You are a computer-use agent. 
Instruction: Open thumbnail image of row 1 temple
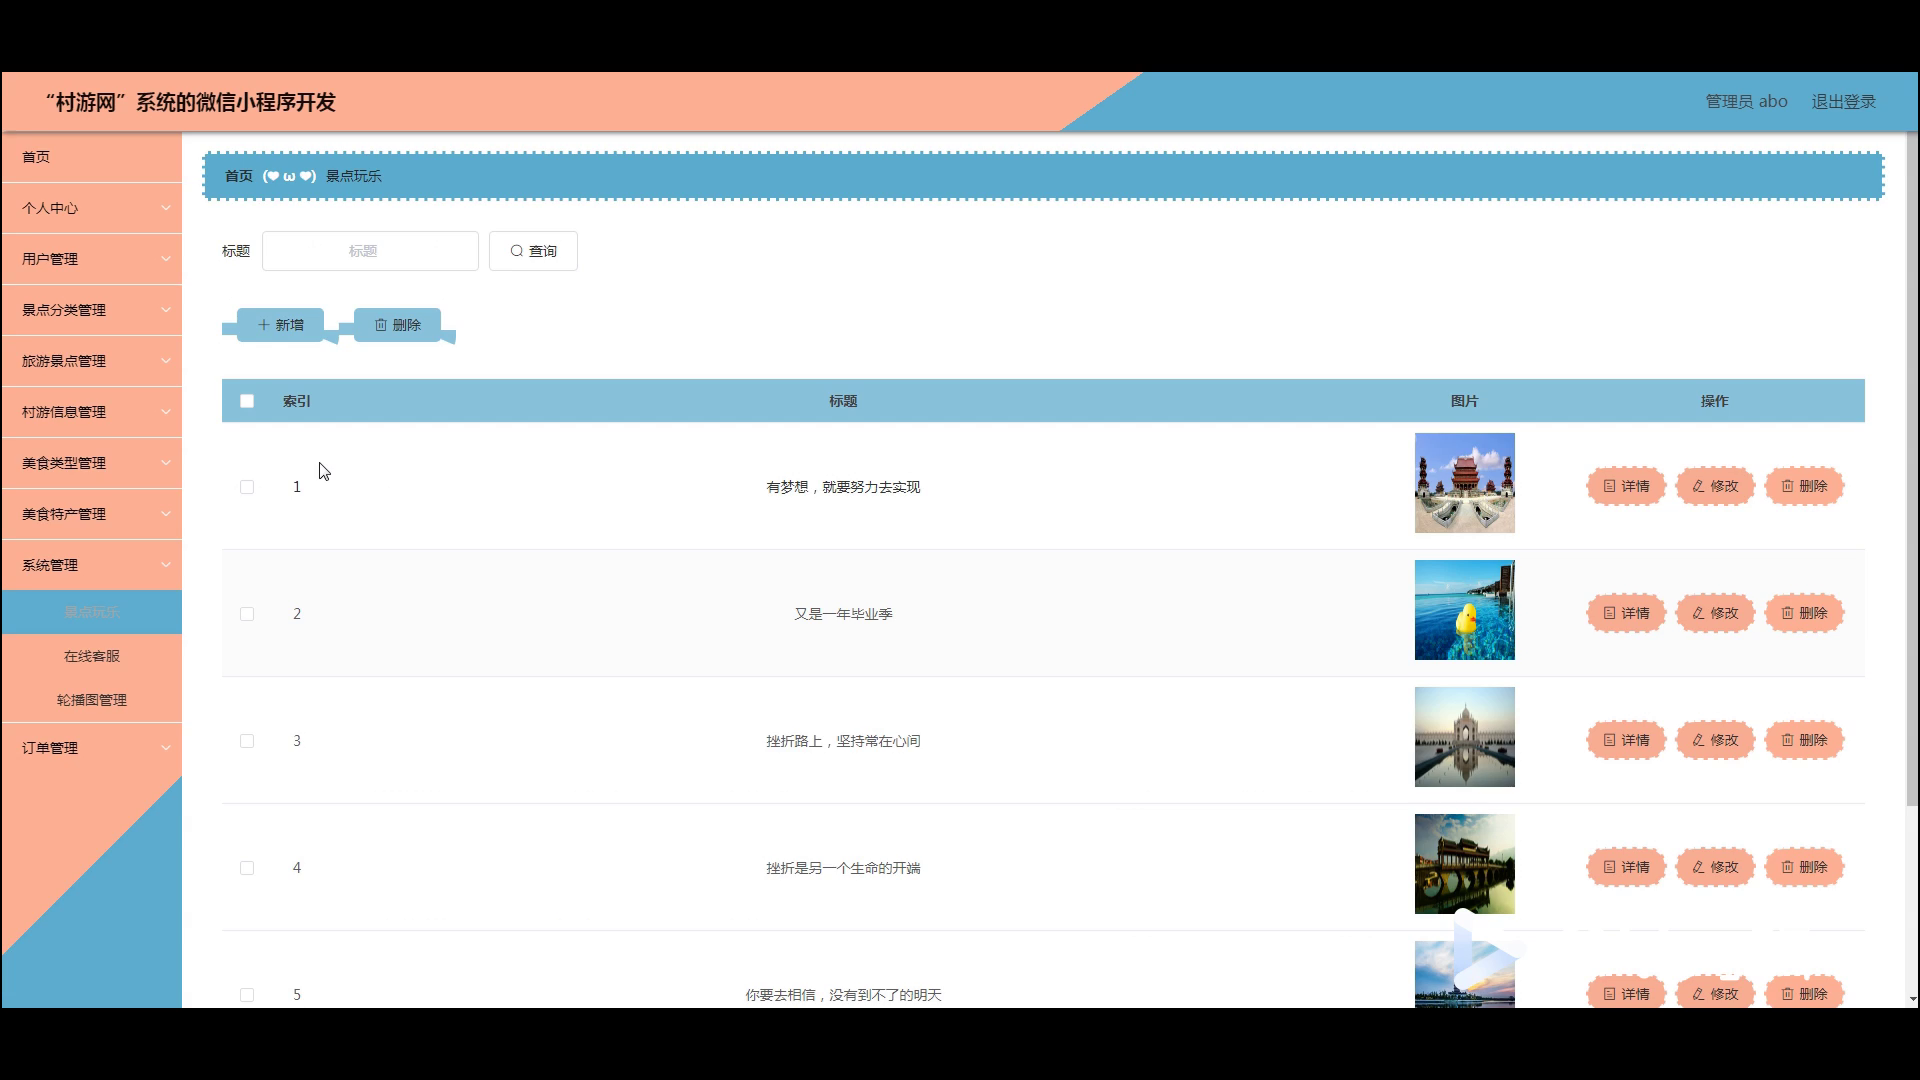[1464, 483]
